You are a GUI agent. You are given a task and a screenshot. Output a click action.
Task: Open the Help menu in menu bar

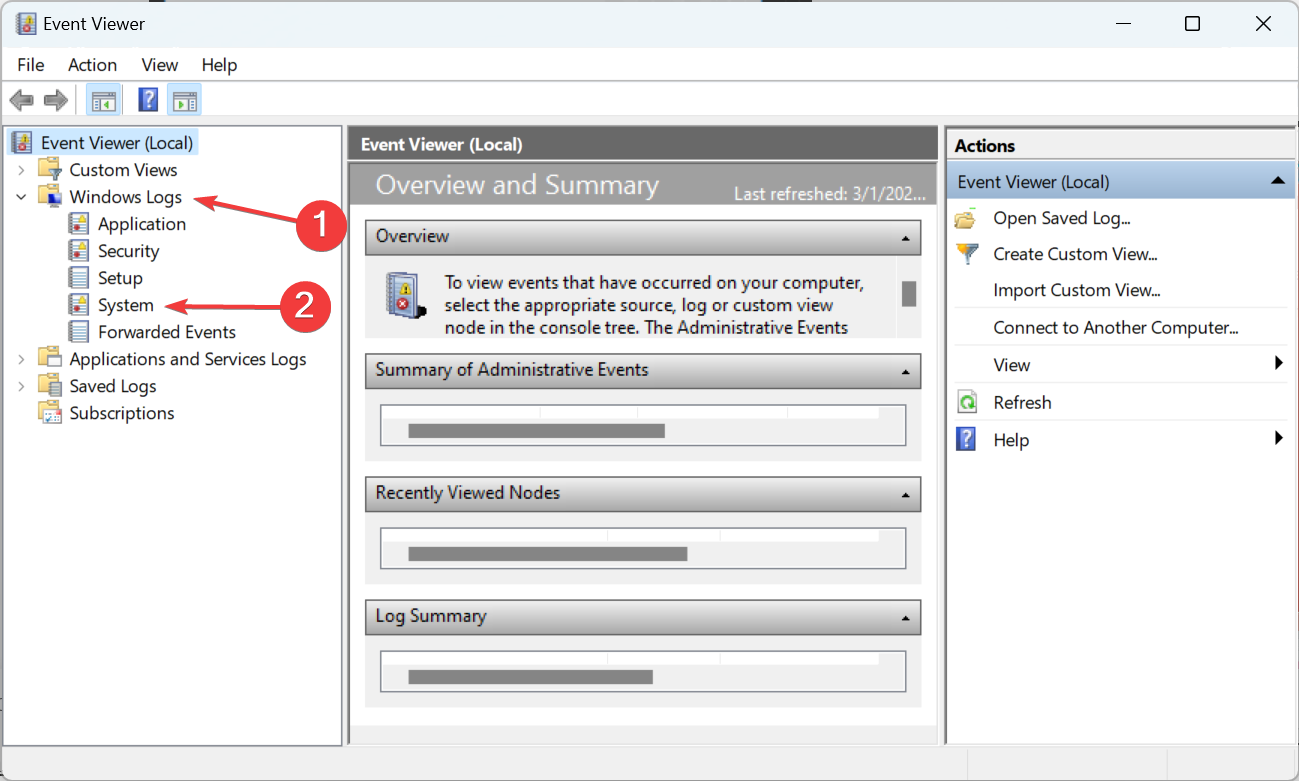[x=219, y=64]
